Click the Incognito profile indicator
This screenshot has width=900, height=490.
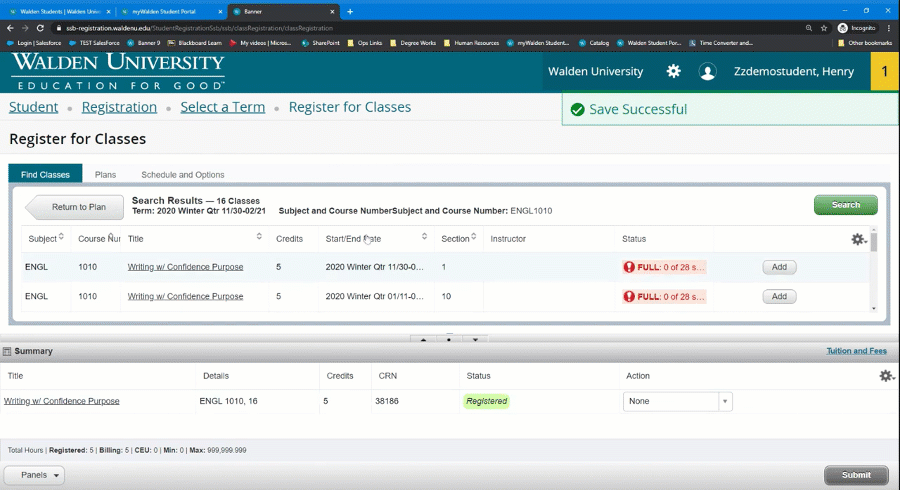856,28
